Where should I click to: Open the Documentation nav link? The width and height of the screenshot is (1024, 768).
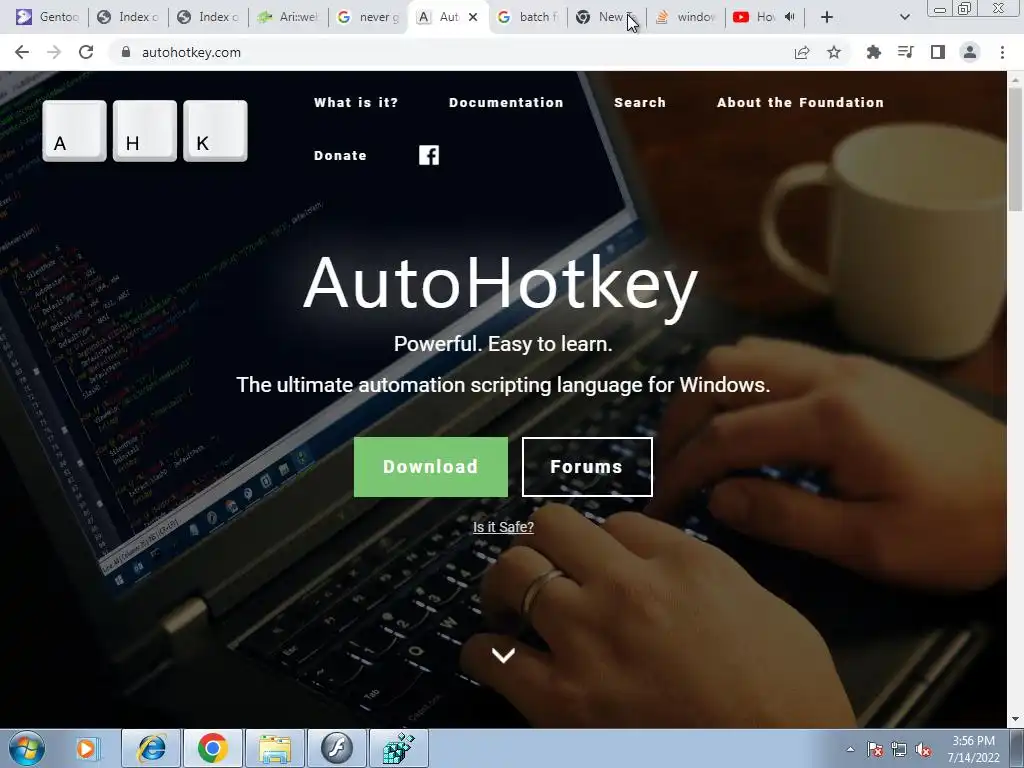coord(506,103)
